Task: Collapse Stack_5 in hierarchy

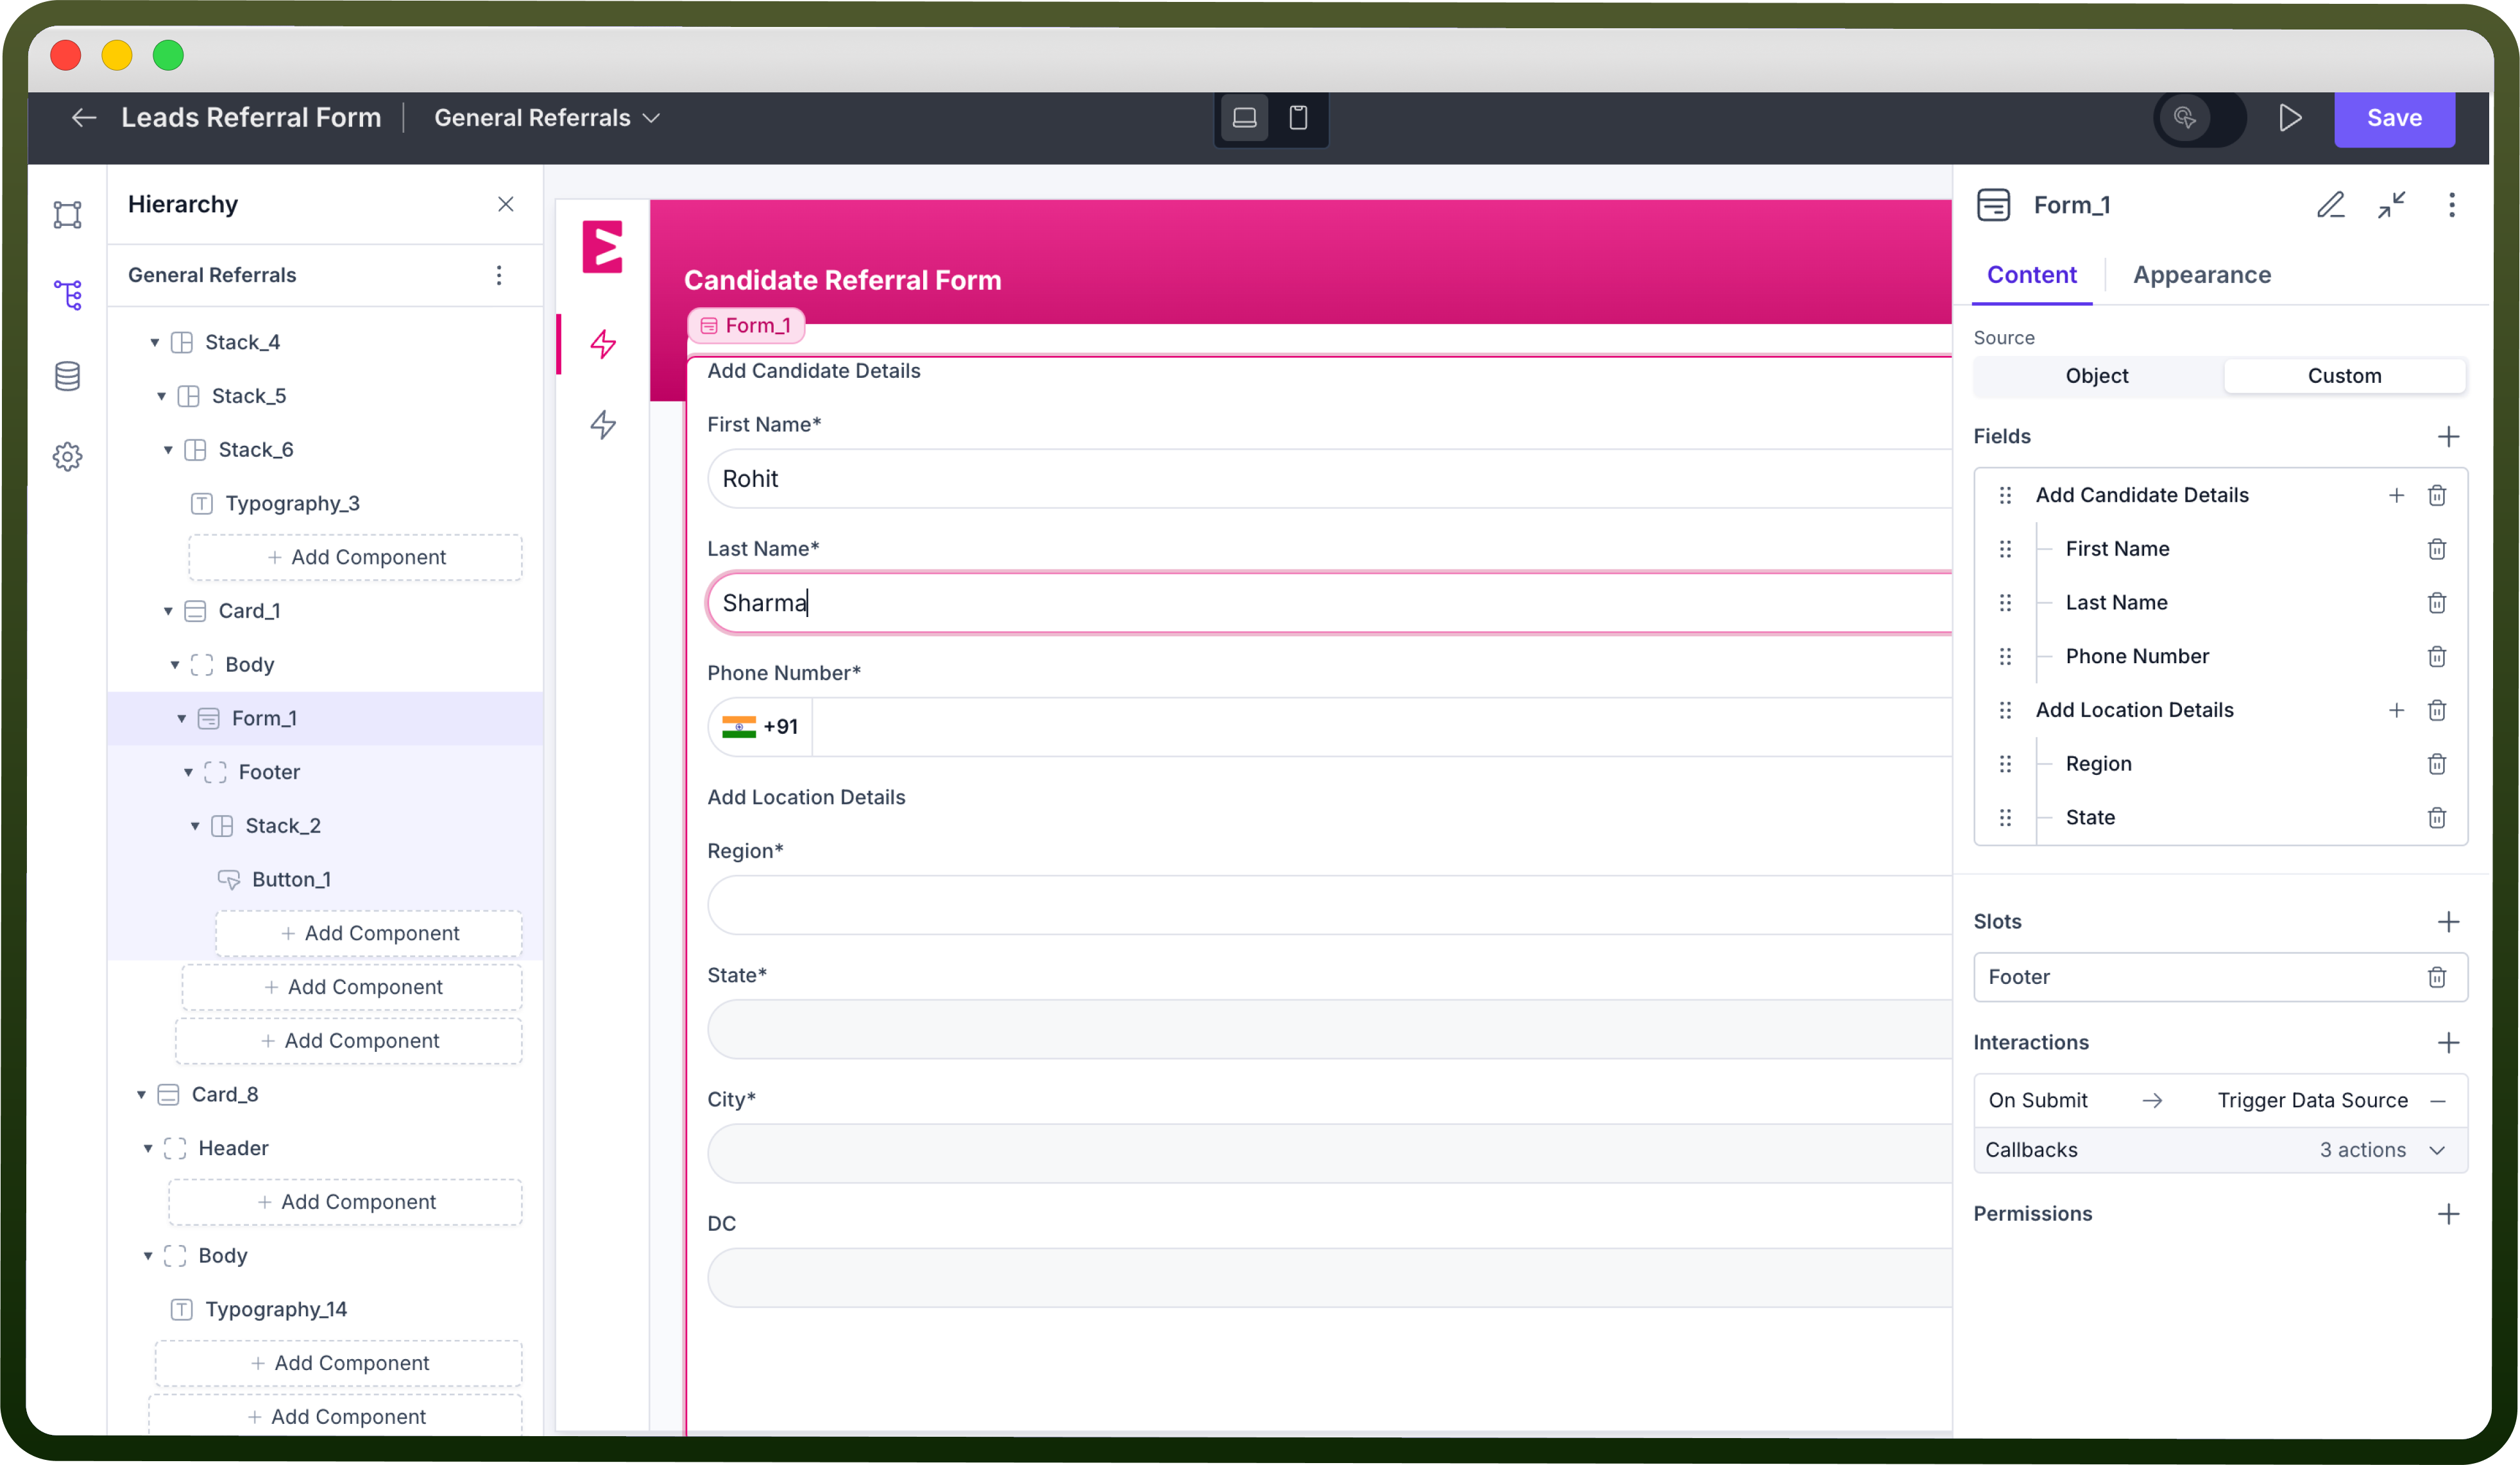Action: coord(162,396)
